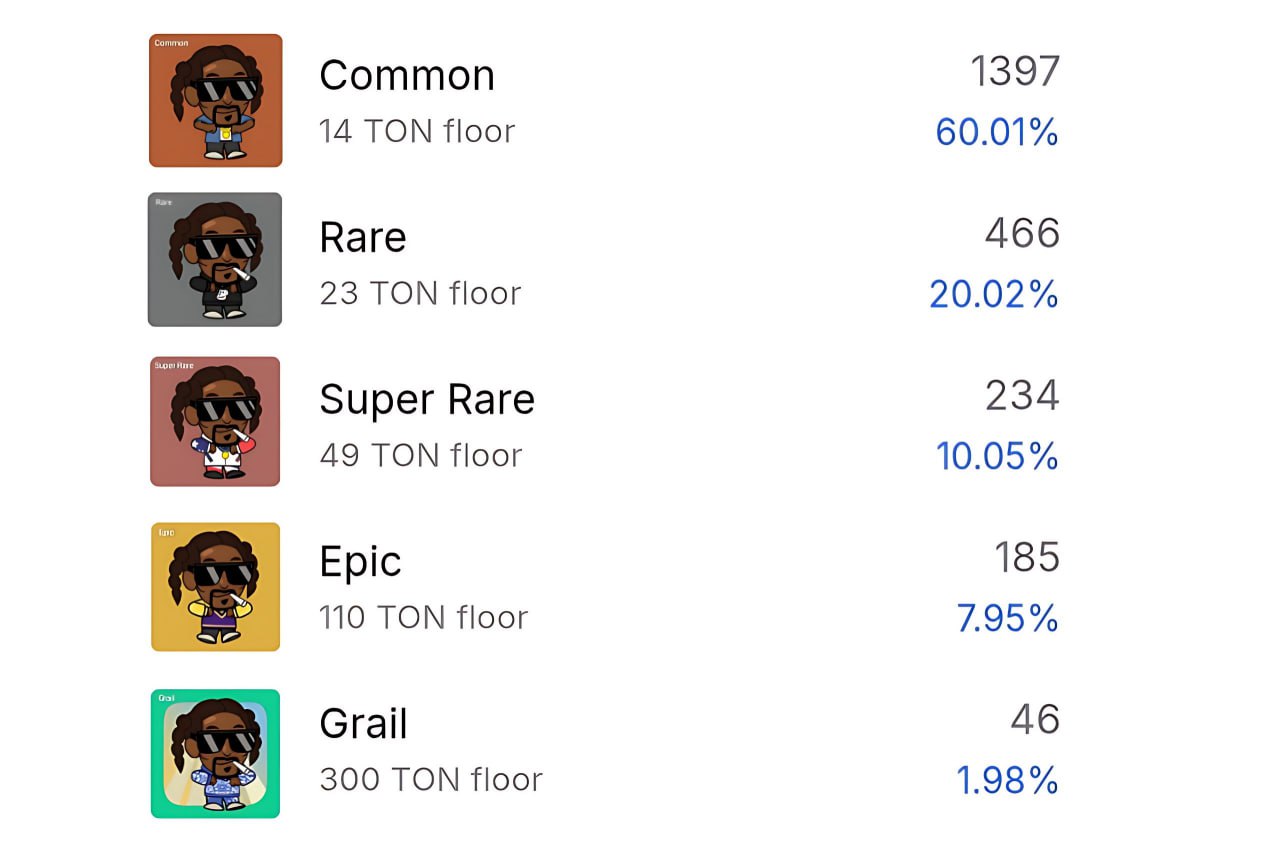Click the Epic yellow avatar thumbnail

pos(215,586)
